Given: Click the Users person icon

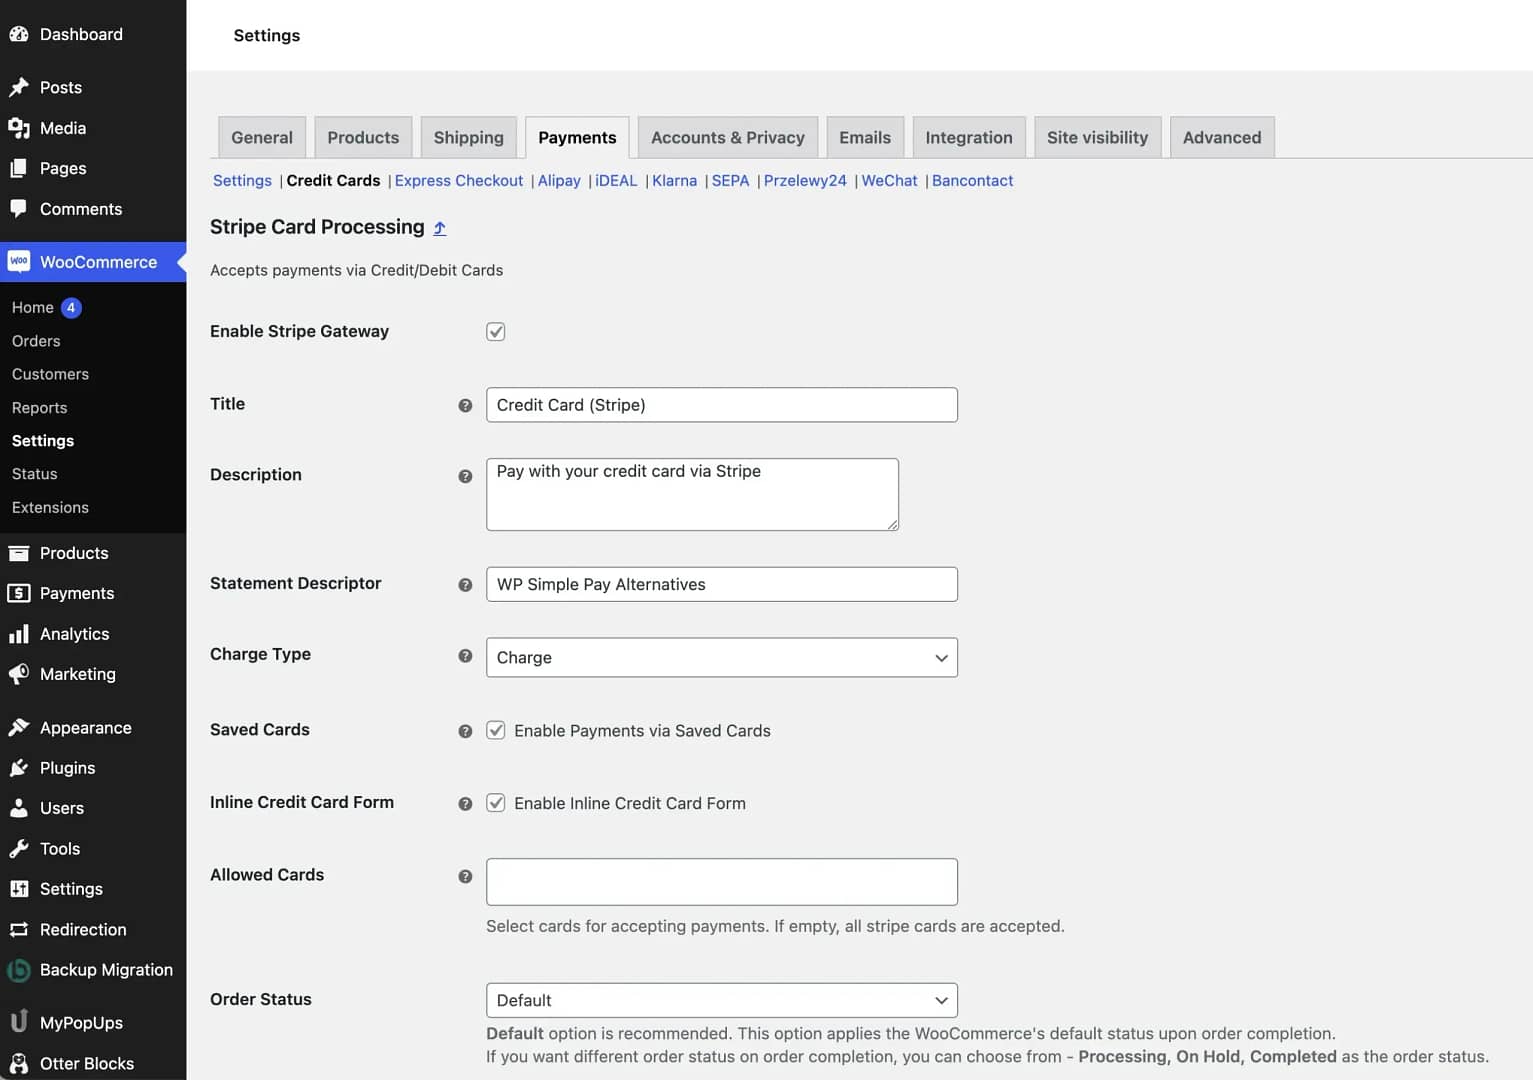Looking at the screenshot, I should point(19,808).
